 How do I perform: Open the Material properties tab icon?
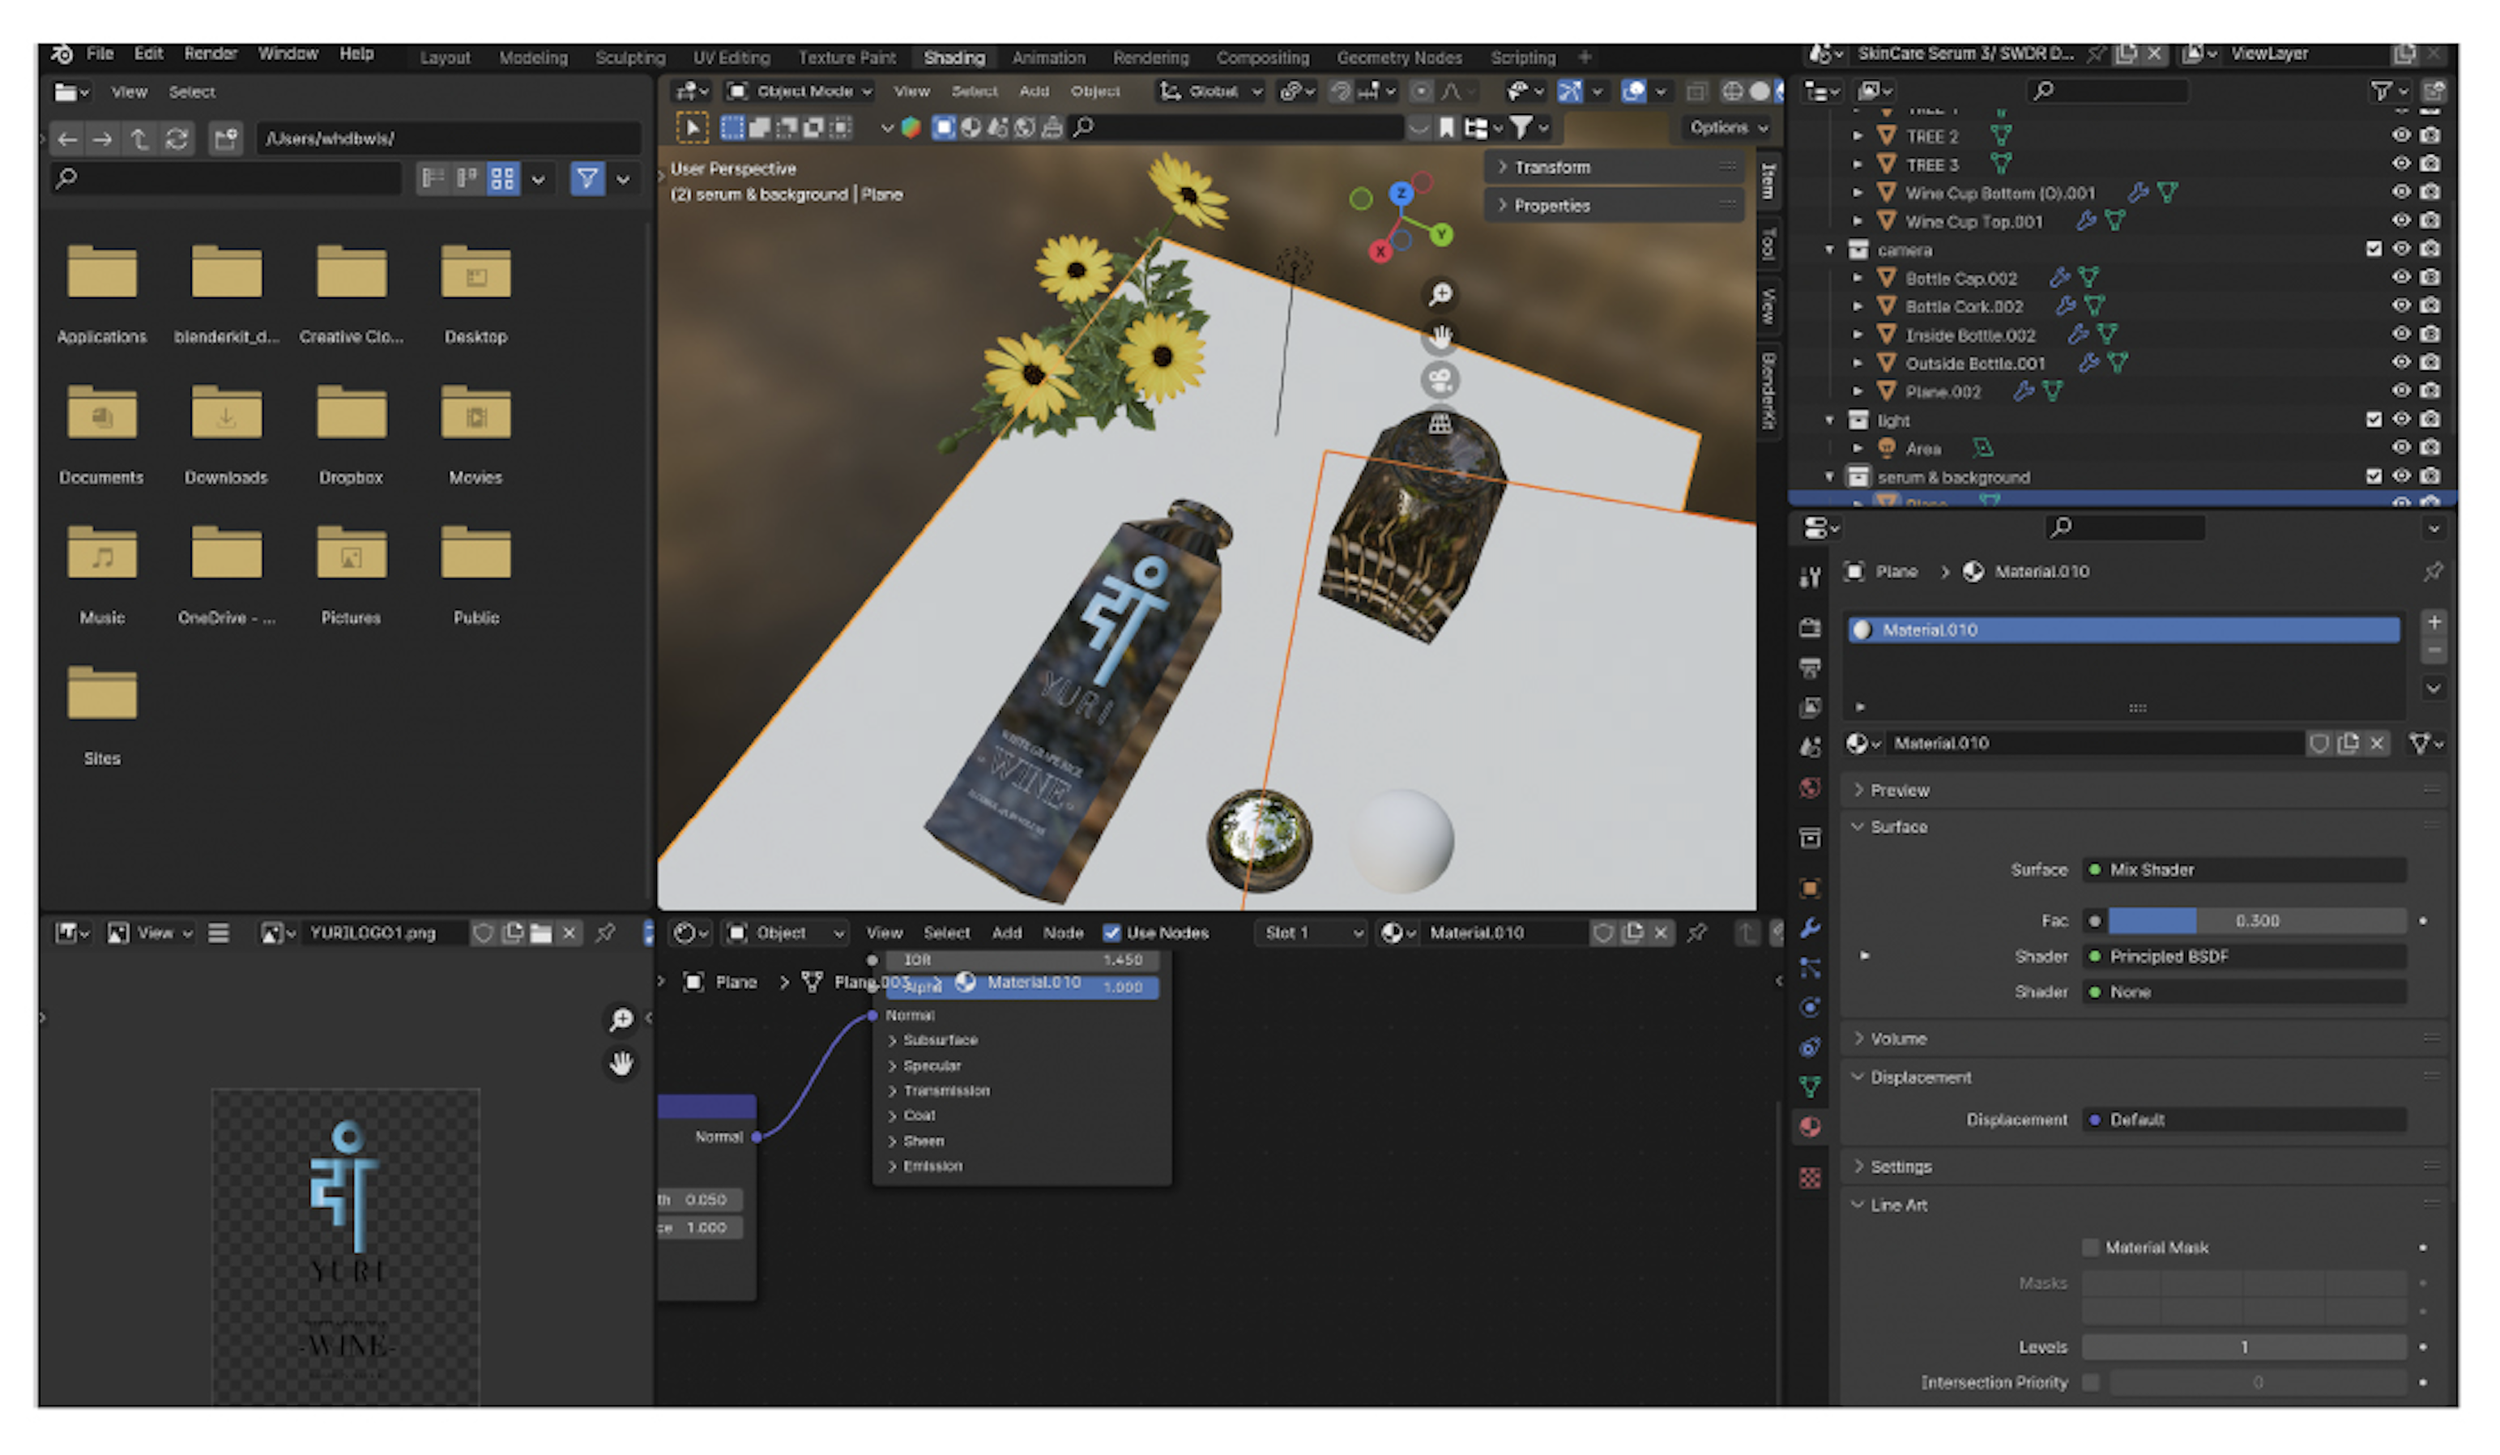click(1809, 1128)
